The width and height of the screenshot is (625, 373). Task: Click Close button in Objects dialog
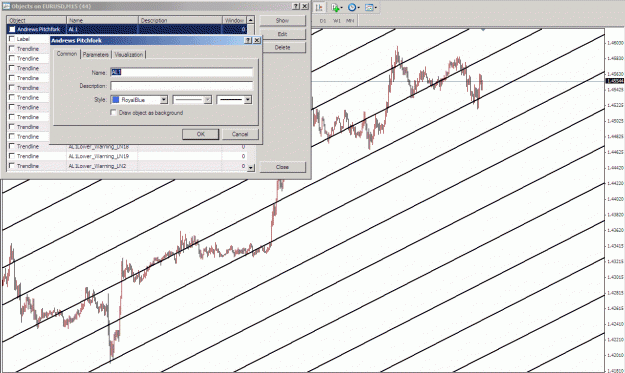click(282, 167)
